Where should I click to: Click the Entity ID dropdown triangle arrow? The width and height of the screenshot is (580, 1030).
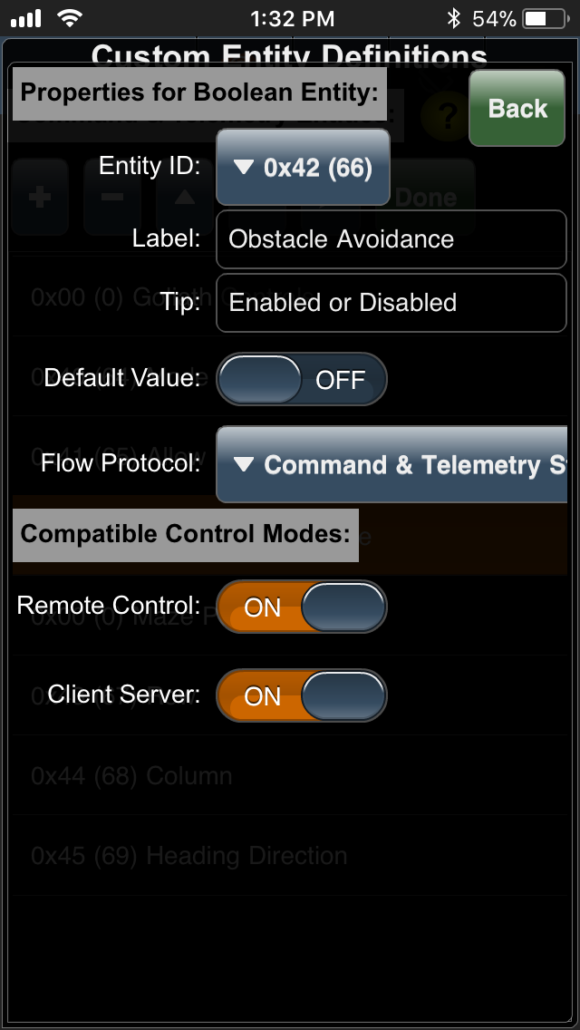[x=244, y=168]
